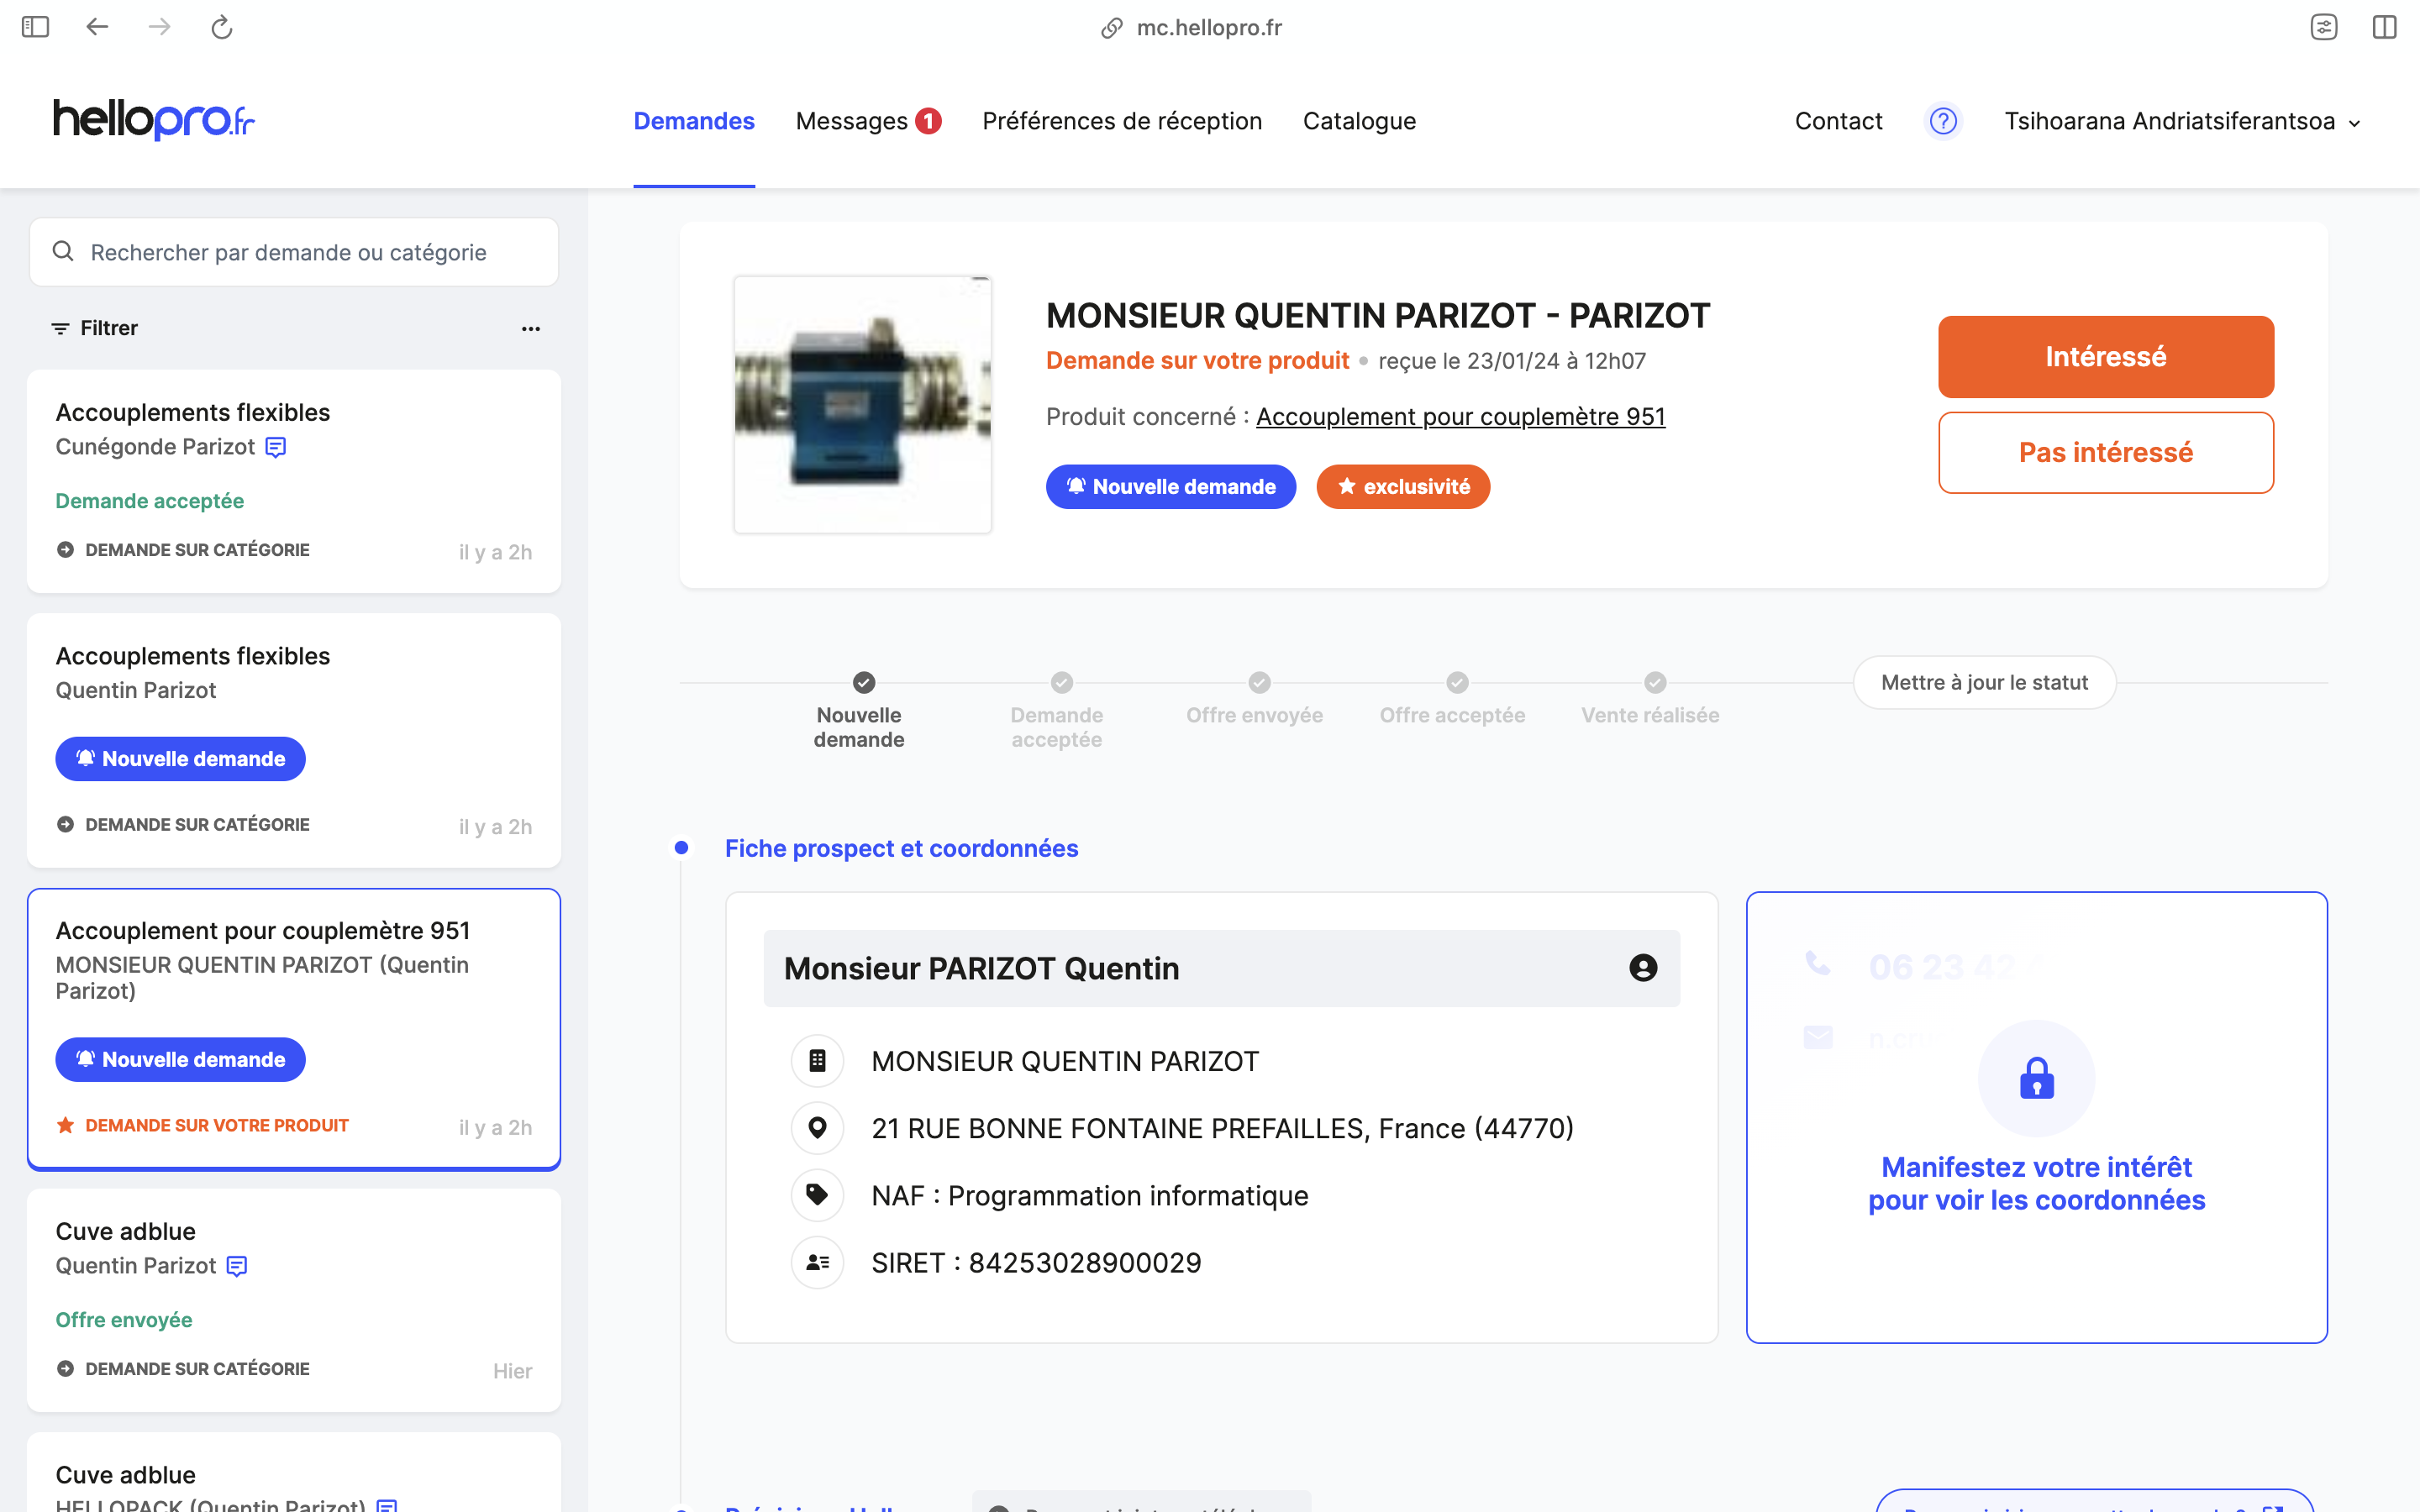Click the exclusivité badge
The width and height of the screenshot is (2420, 1512).
click(x=1403, y=487)
